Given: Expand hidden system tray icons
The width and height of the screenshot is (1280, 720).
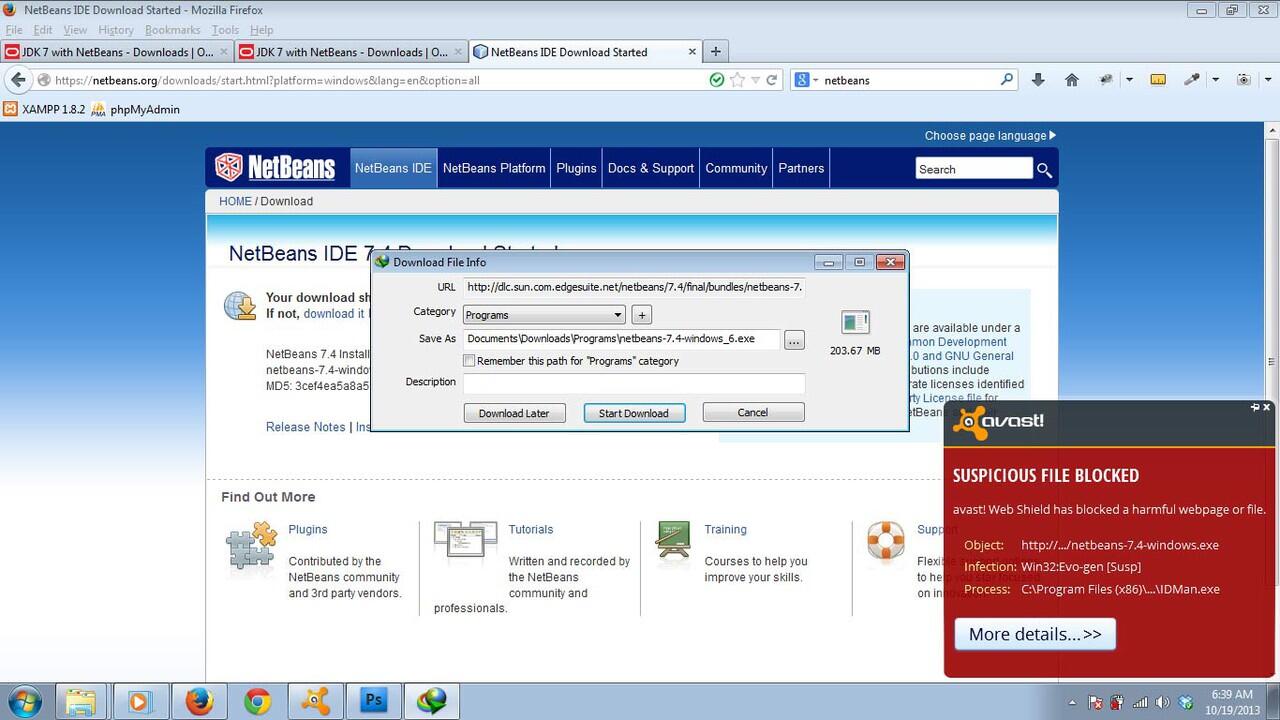Looking at the screenshot, I should click(1071, 703).
